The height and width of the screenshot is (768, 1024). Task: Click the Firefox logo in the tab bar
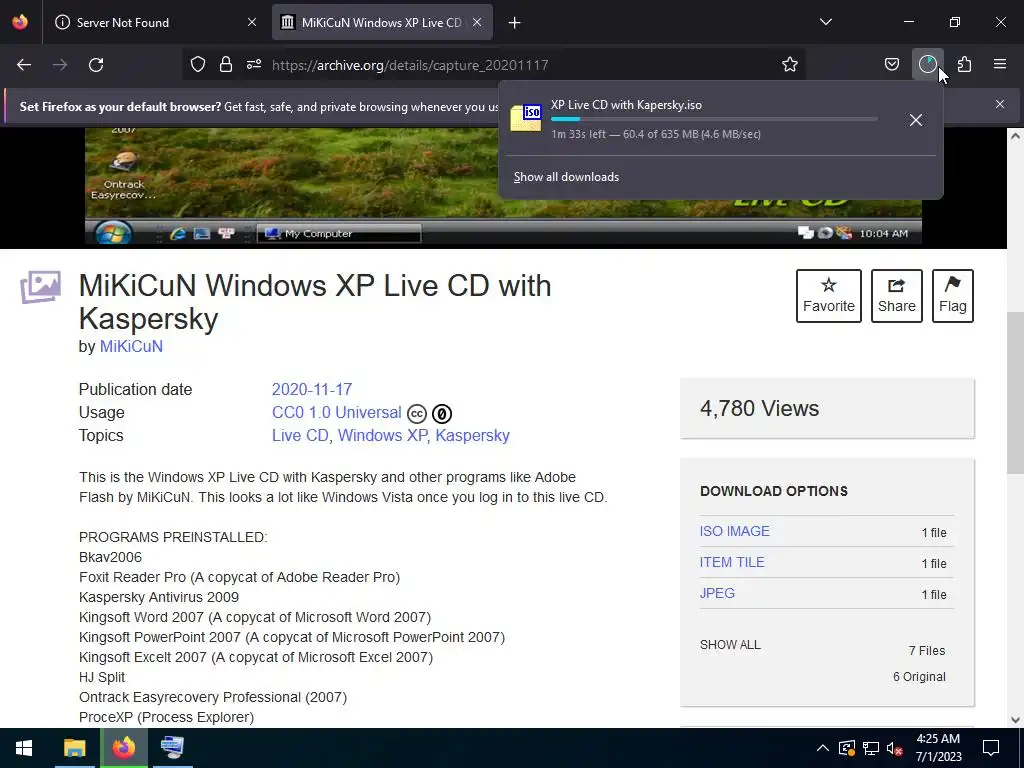(20, 22)
